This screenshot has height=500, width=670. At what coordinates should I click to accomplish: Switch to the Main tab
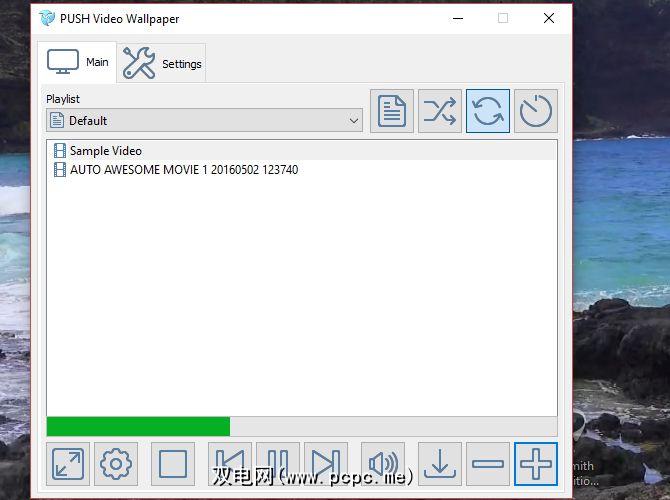click(77, 62)
